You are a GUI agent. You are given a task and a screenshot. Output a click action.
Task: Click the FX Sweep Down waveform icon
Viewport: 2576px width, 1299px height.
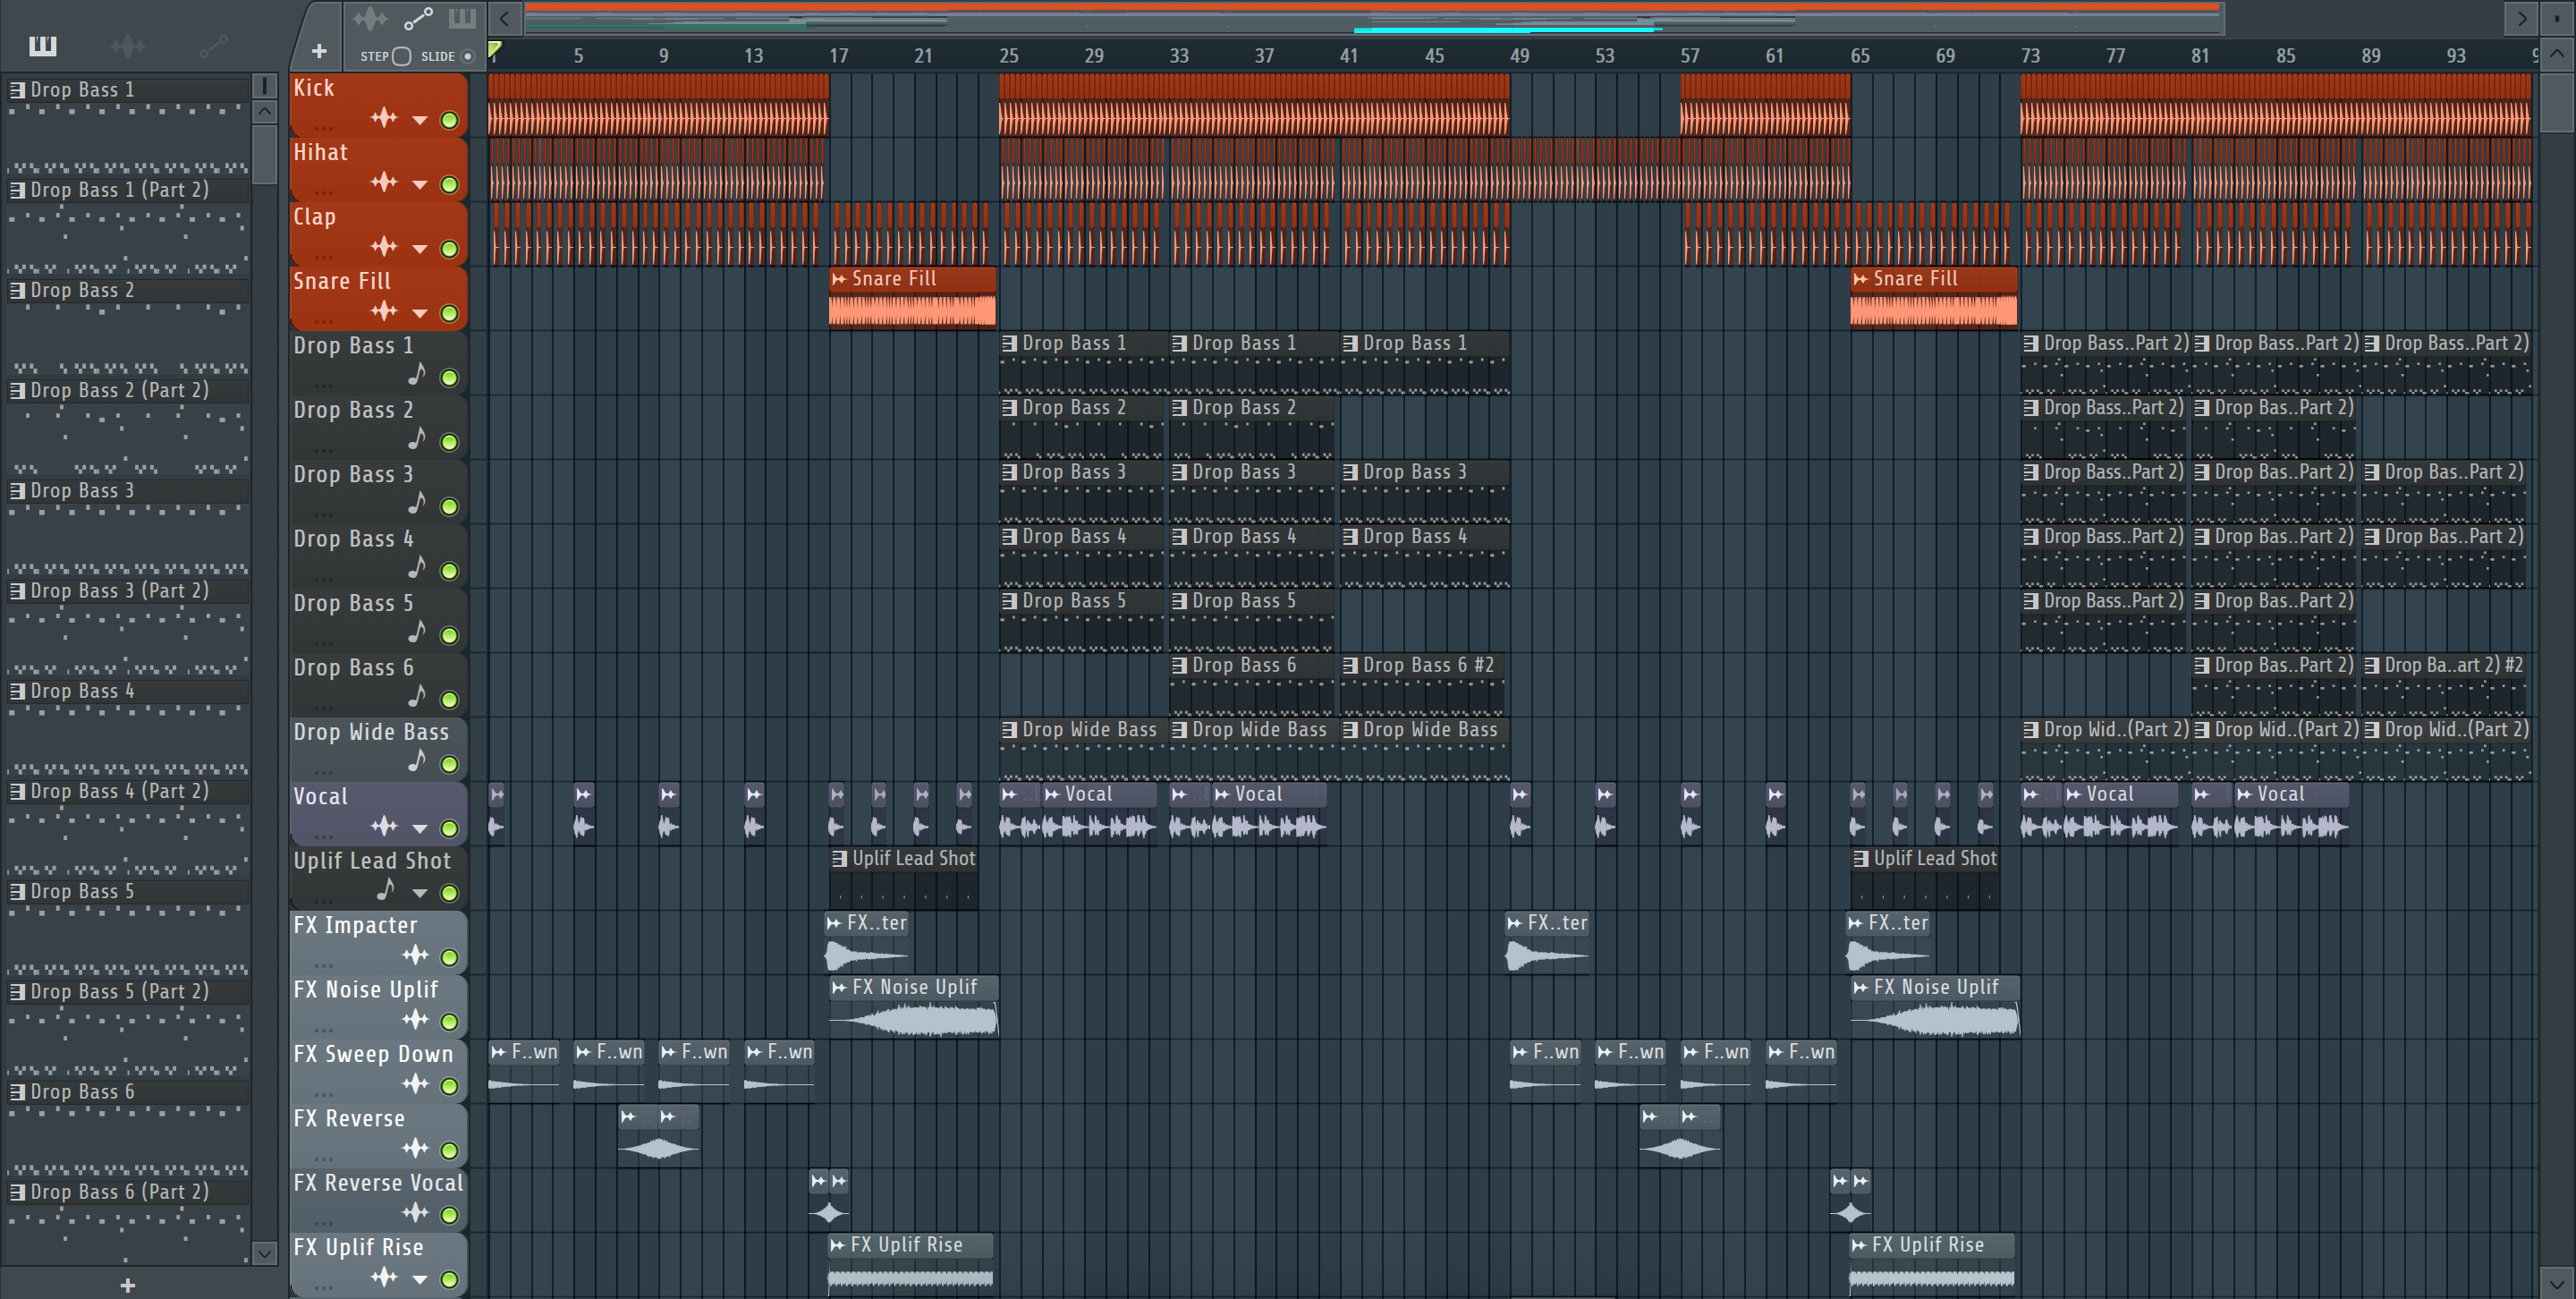tap(415, 1084)
